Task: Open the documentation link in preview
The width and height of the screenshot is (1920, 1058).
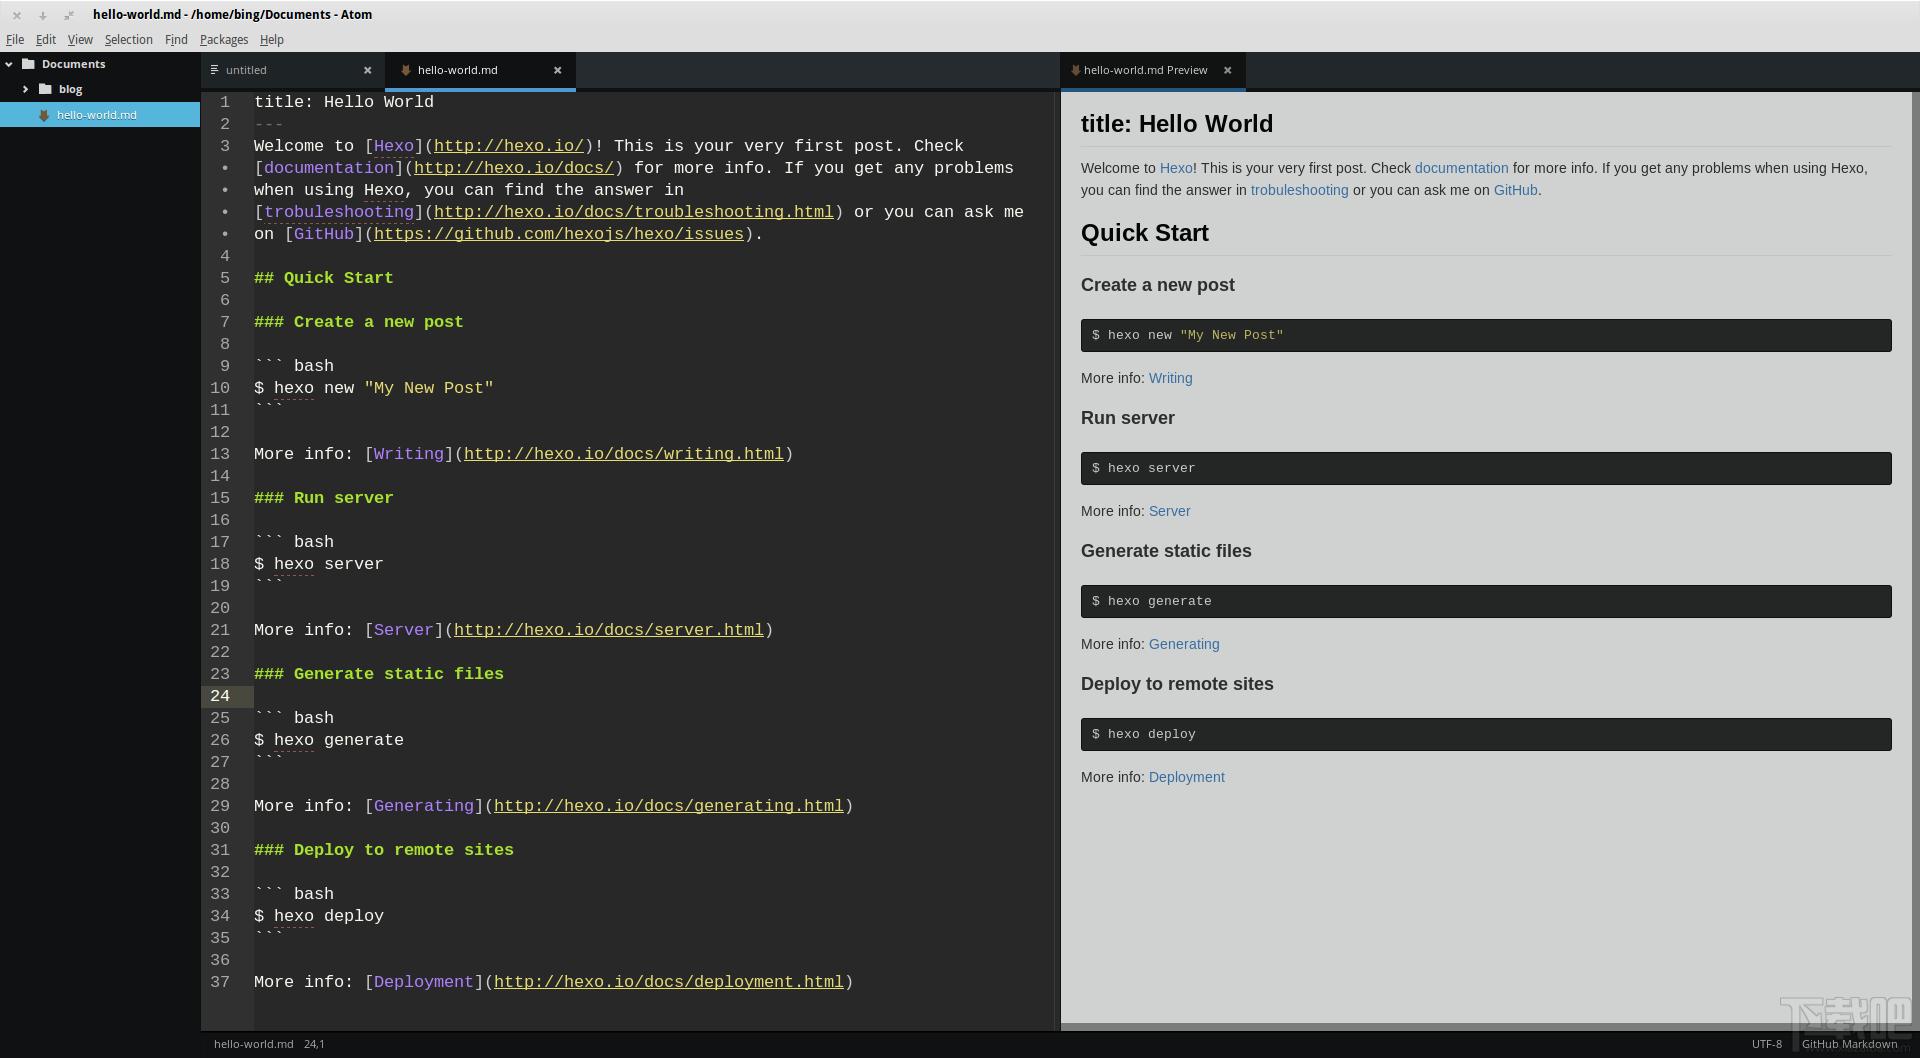Action: tap(1461, 168)
